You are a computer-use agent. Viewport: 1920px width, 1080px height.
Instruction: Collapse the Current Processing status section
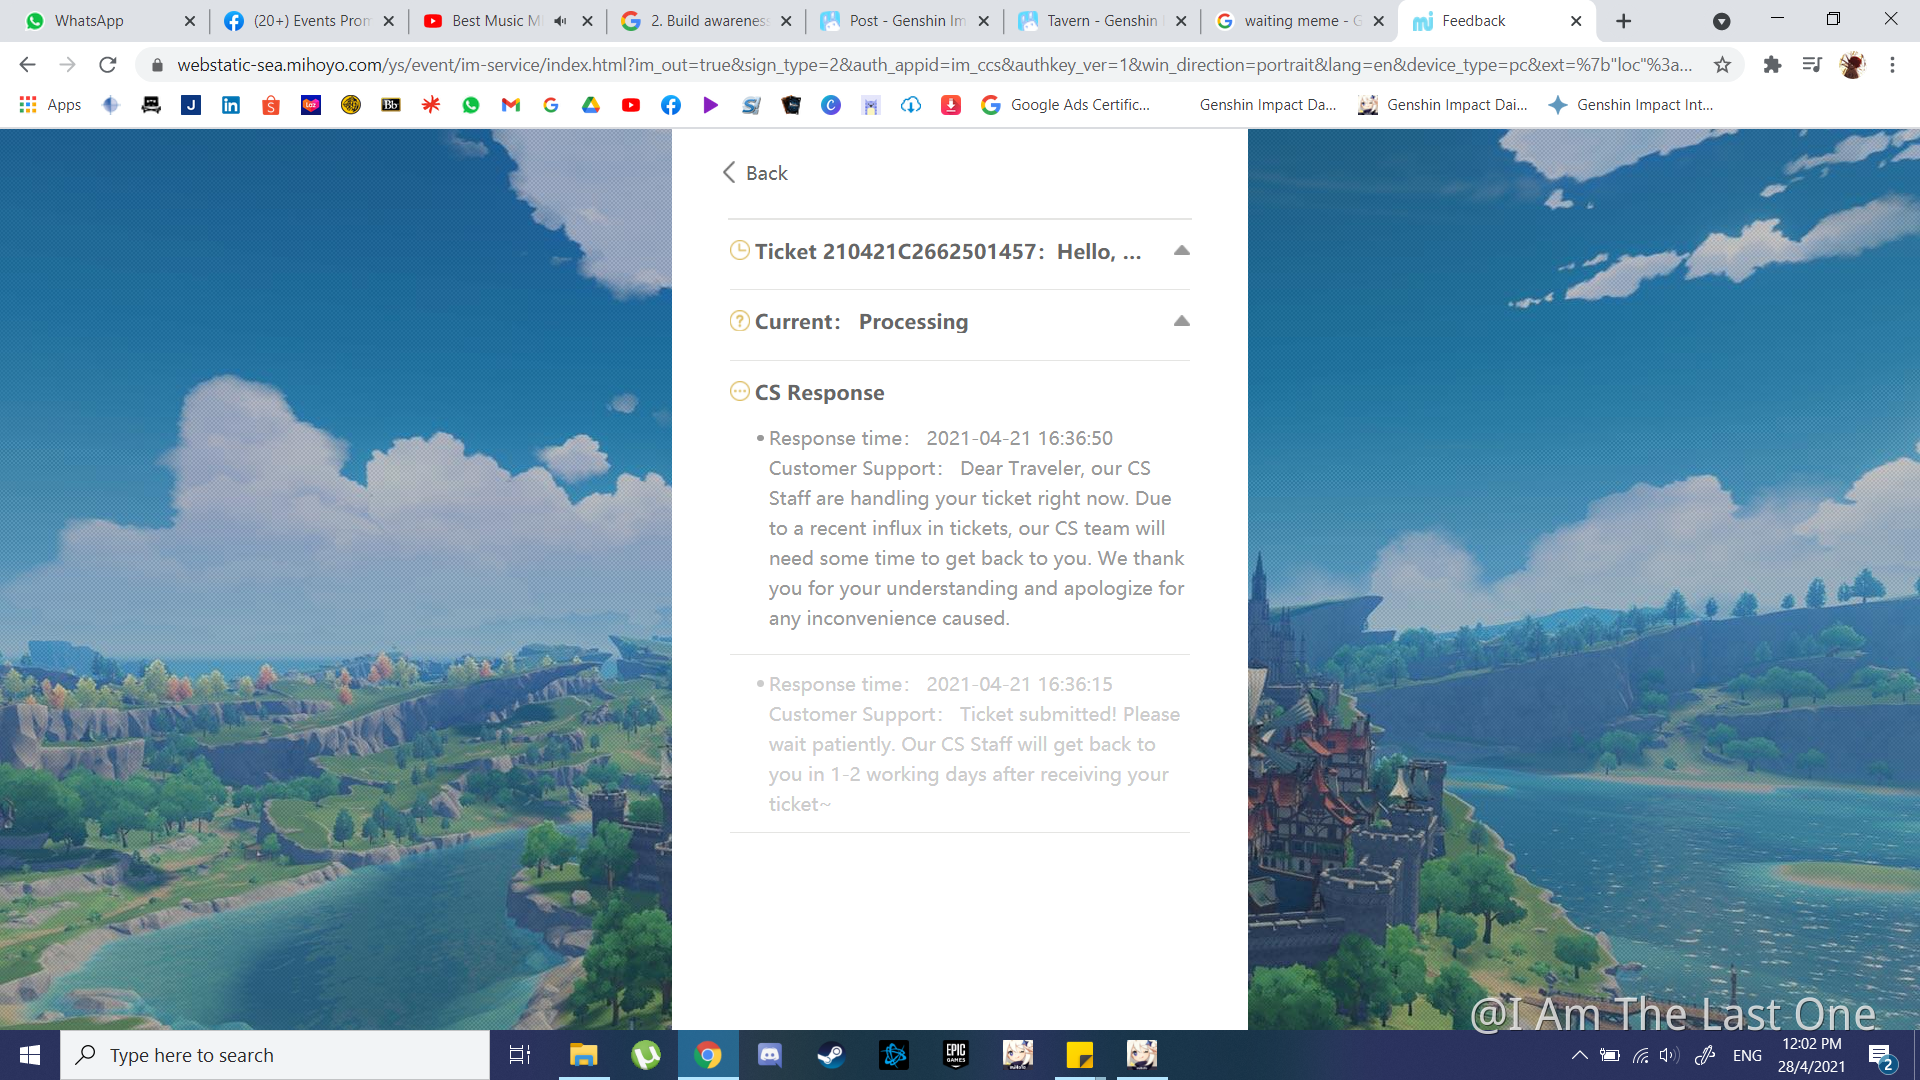tap(1181, 321)
